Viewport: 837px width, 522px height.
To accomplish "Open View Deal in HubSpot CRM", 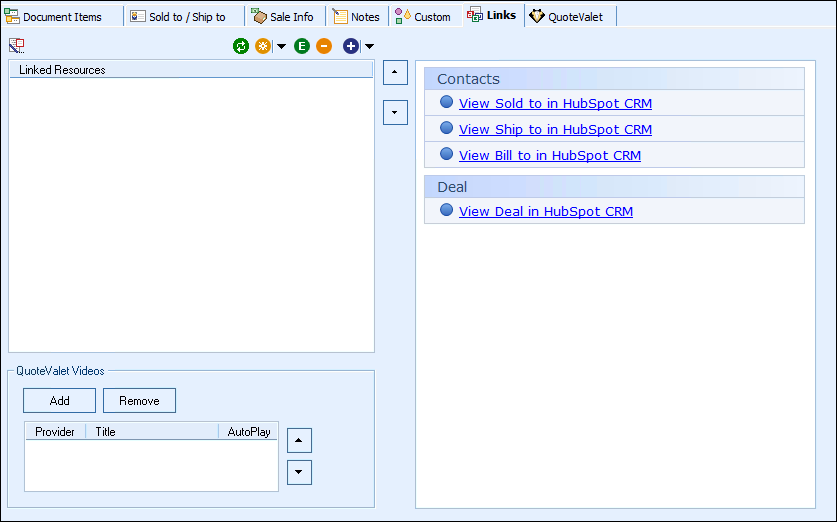I will coord(546,212).
